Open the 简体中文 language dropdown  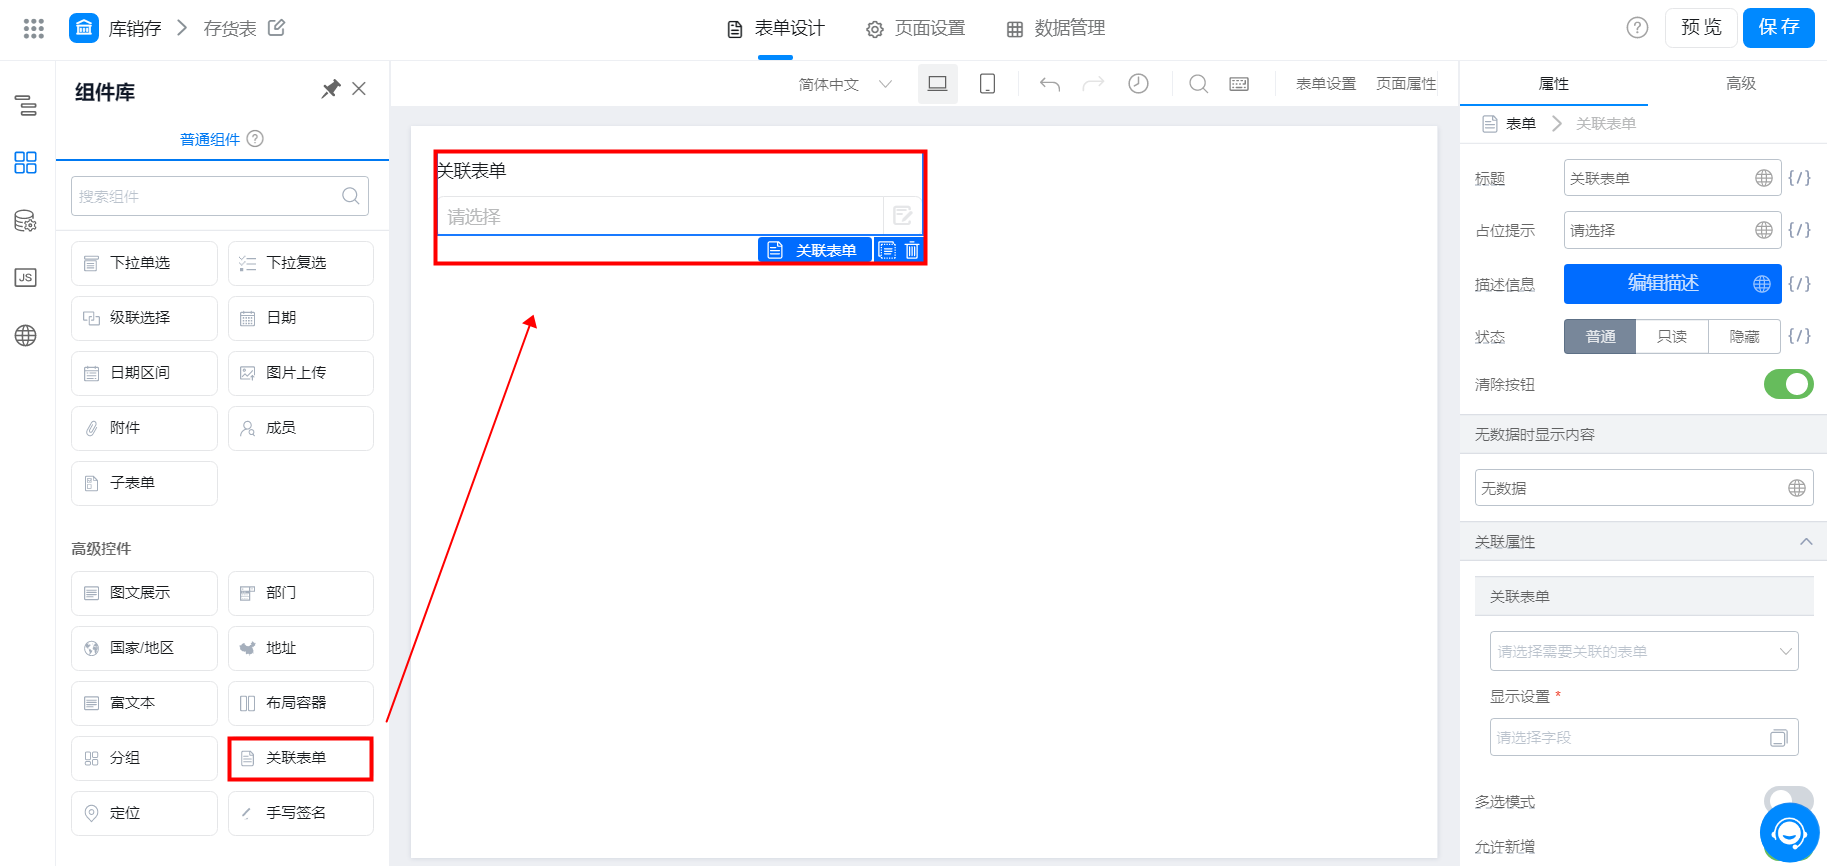(845, 84)
